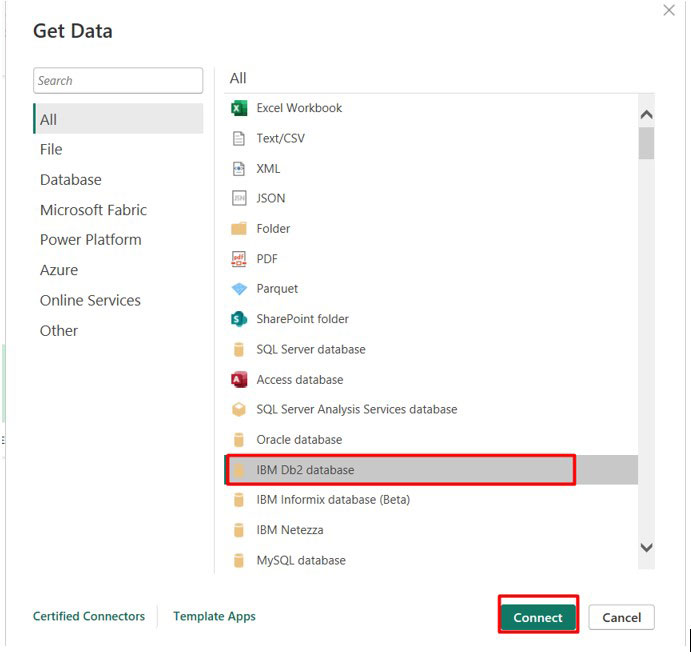Select the Oracle database label

click(x=299, y=440)
